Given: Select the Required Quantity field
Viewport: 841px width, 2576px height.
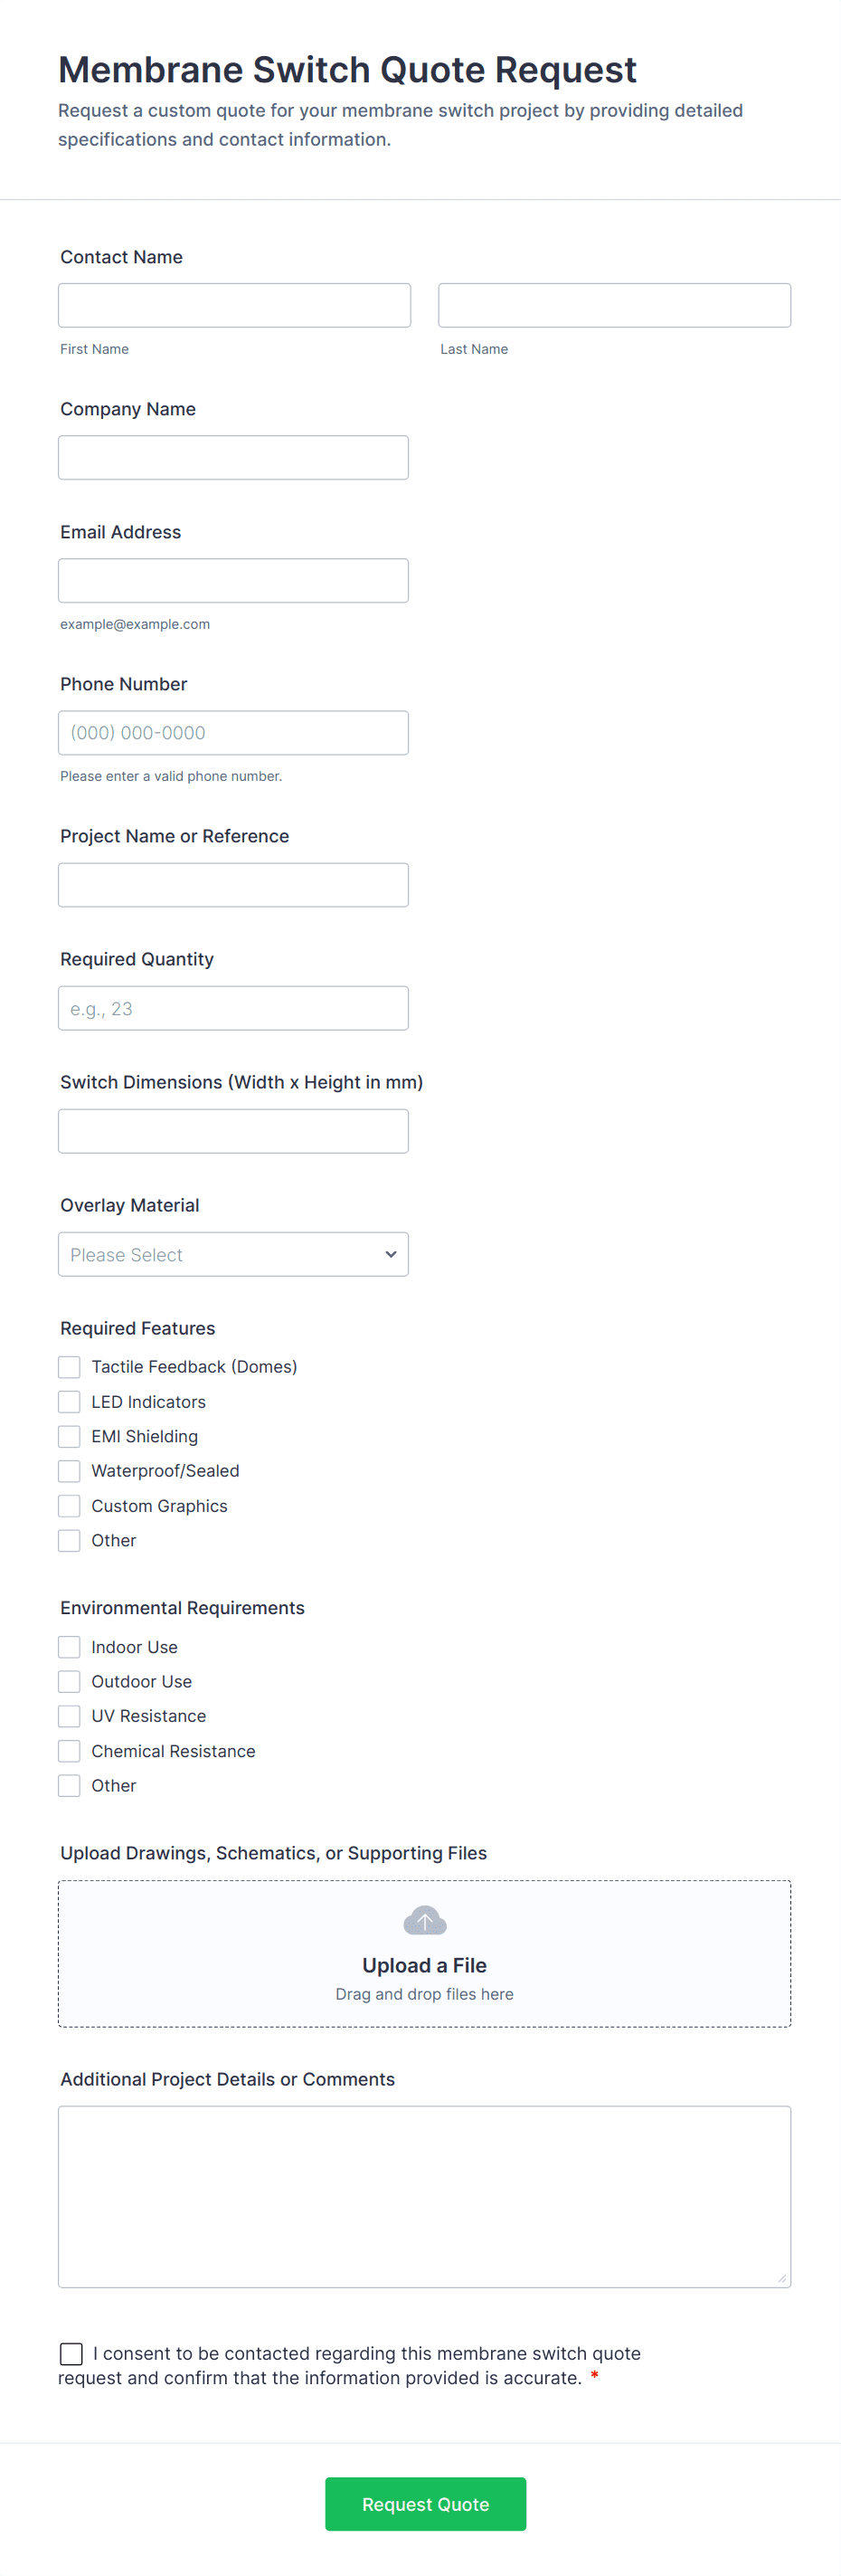Looking at the screenshot, I should point(233,1007).
